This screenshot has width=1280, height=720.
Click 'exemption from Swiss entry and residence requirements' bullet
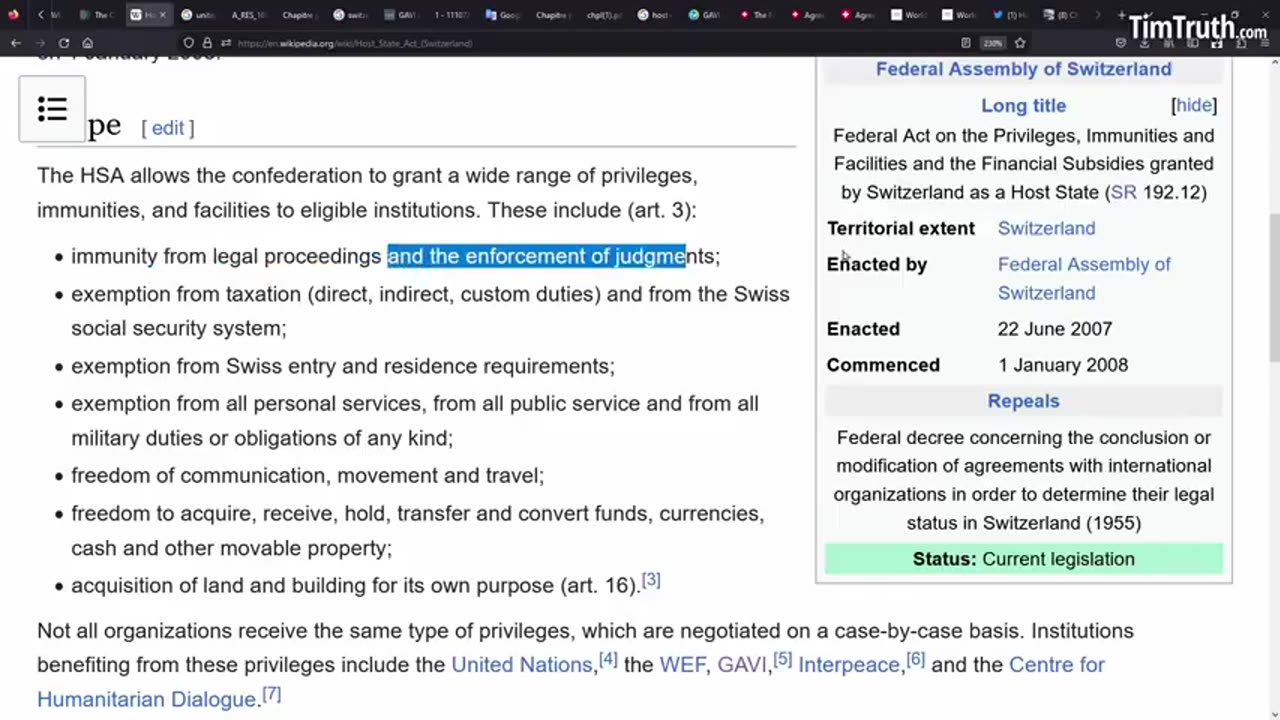point(343,366)
